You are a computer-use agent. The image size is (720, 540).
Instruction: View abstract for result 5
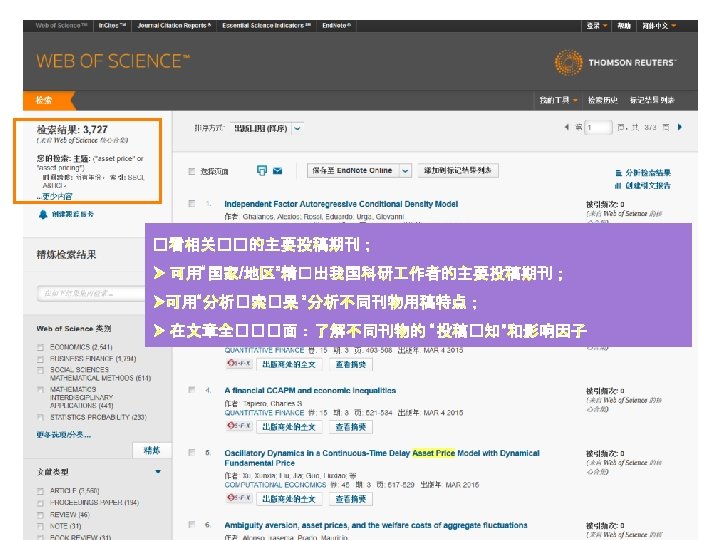point(351,499)
